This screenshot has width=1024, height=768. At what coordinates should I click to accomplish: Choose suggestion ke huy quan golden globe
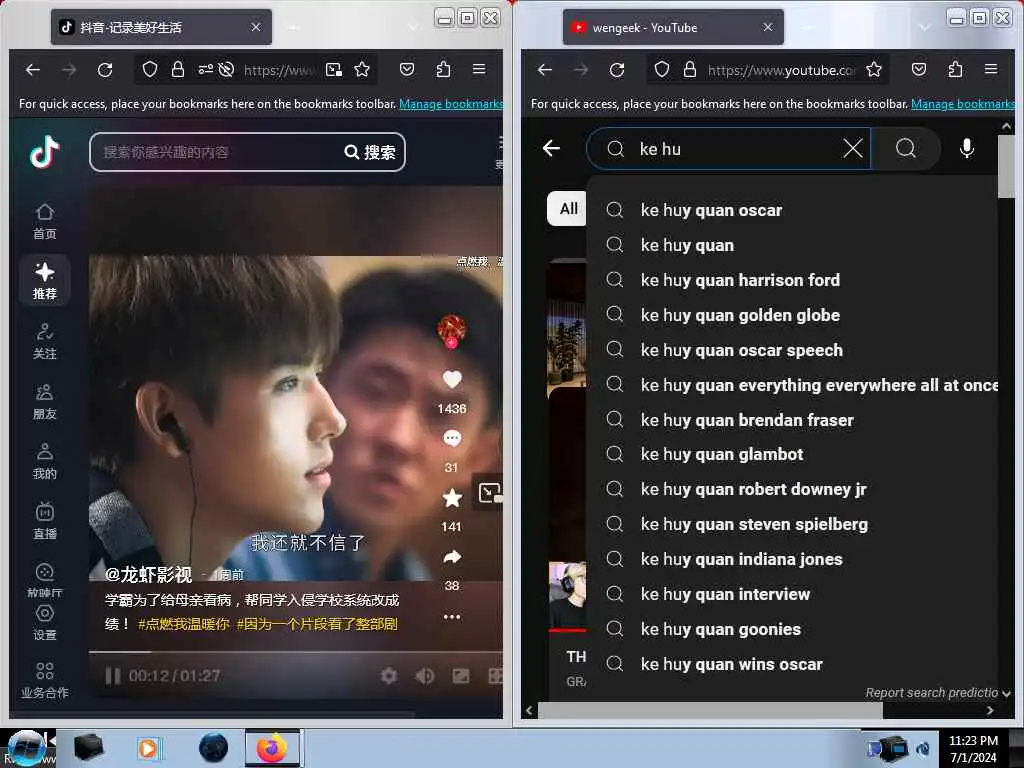pyautogui.click(x=792, y=315)
